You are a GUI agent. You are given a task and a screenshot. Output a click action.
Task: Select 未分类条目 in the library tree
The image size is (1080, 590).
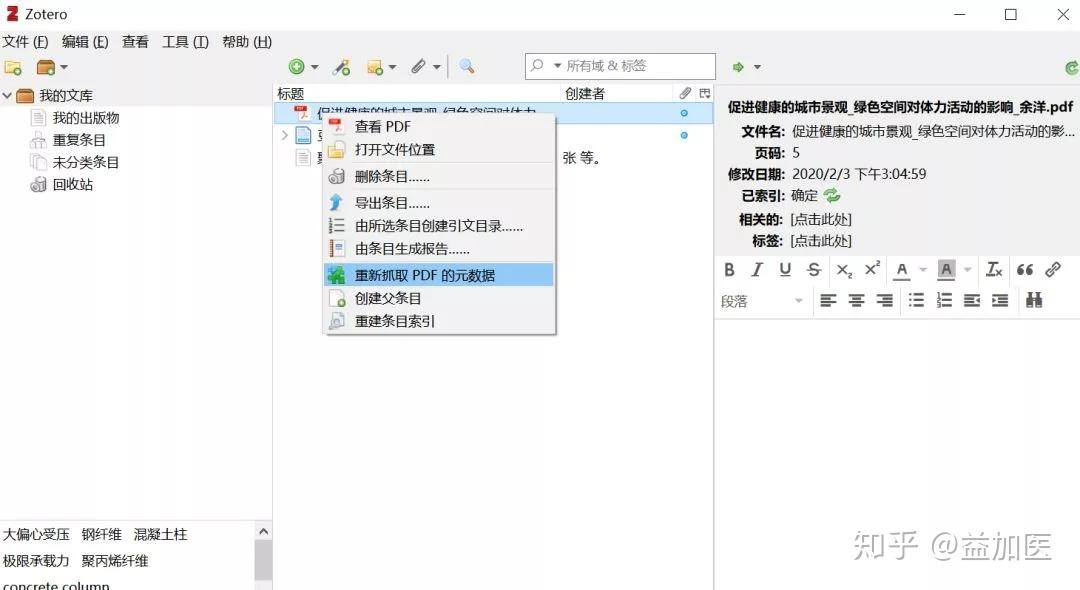(85, 162)
